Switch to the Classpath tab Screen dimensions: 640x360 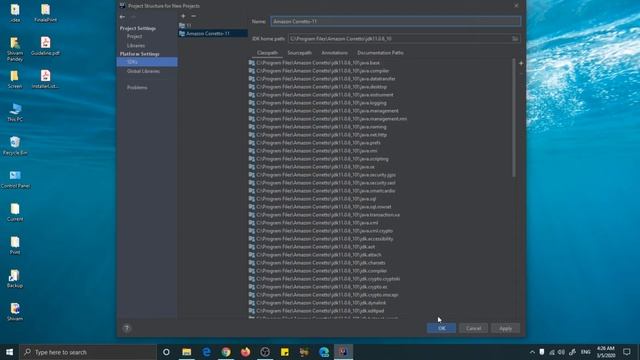click(267, 53)
